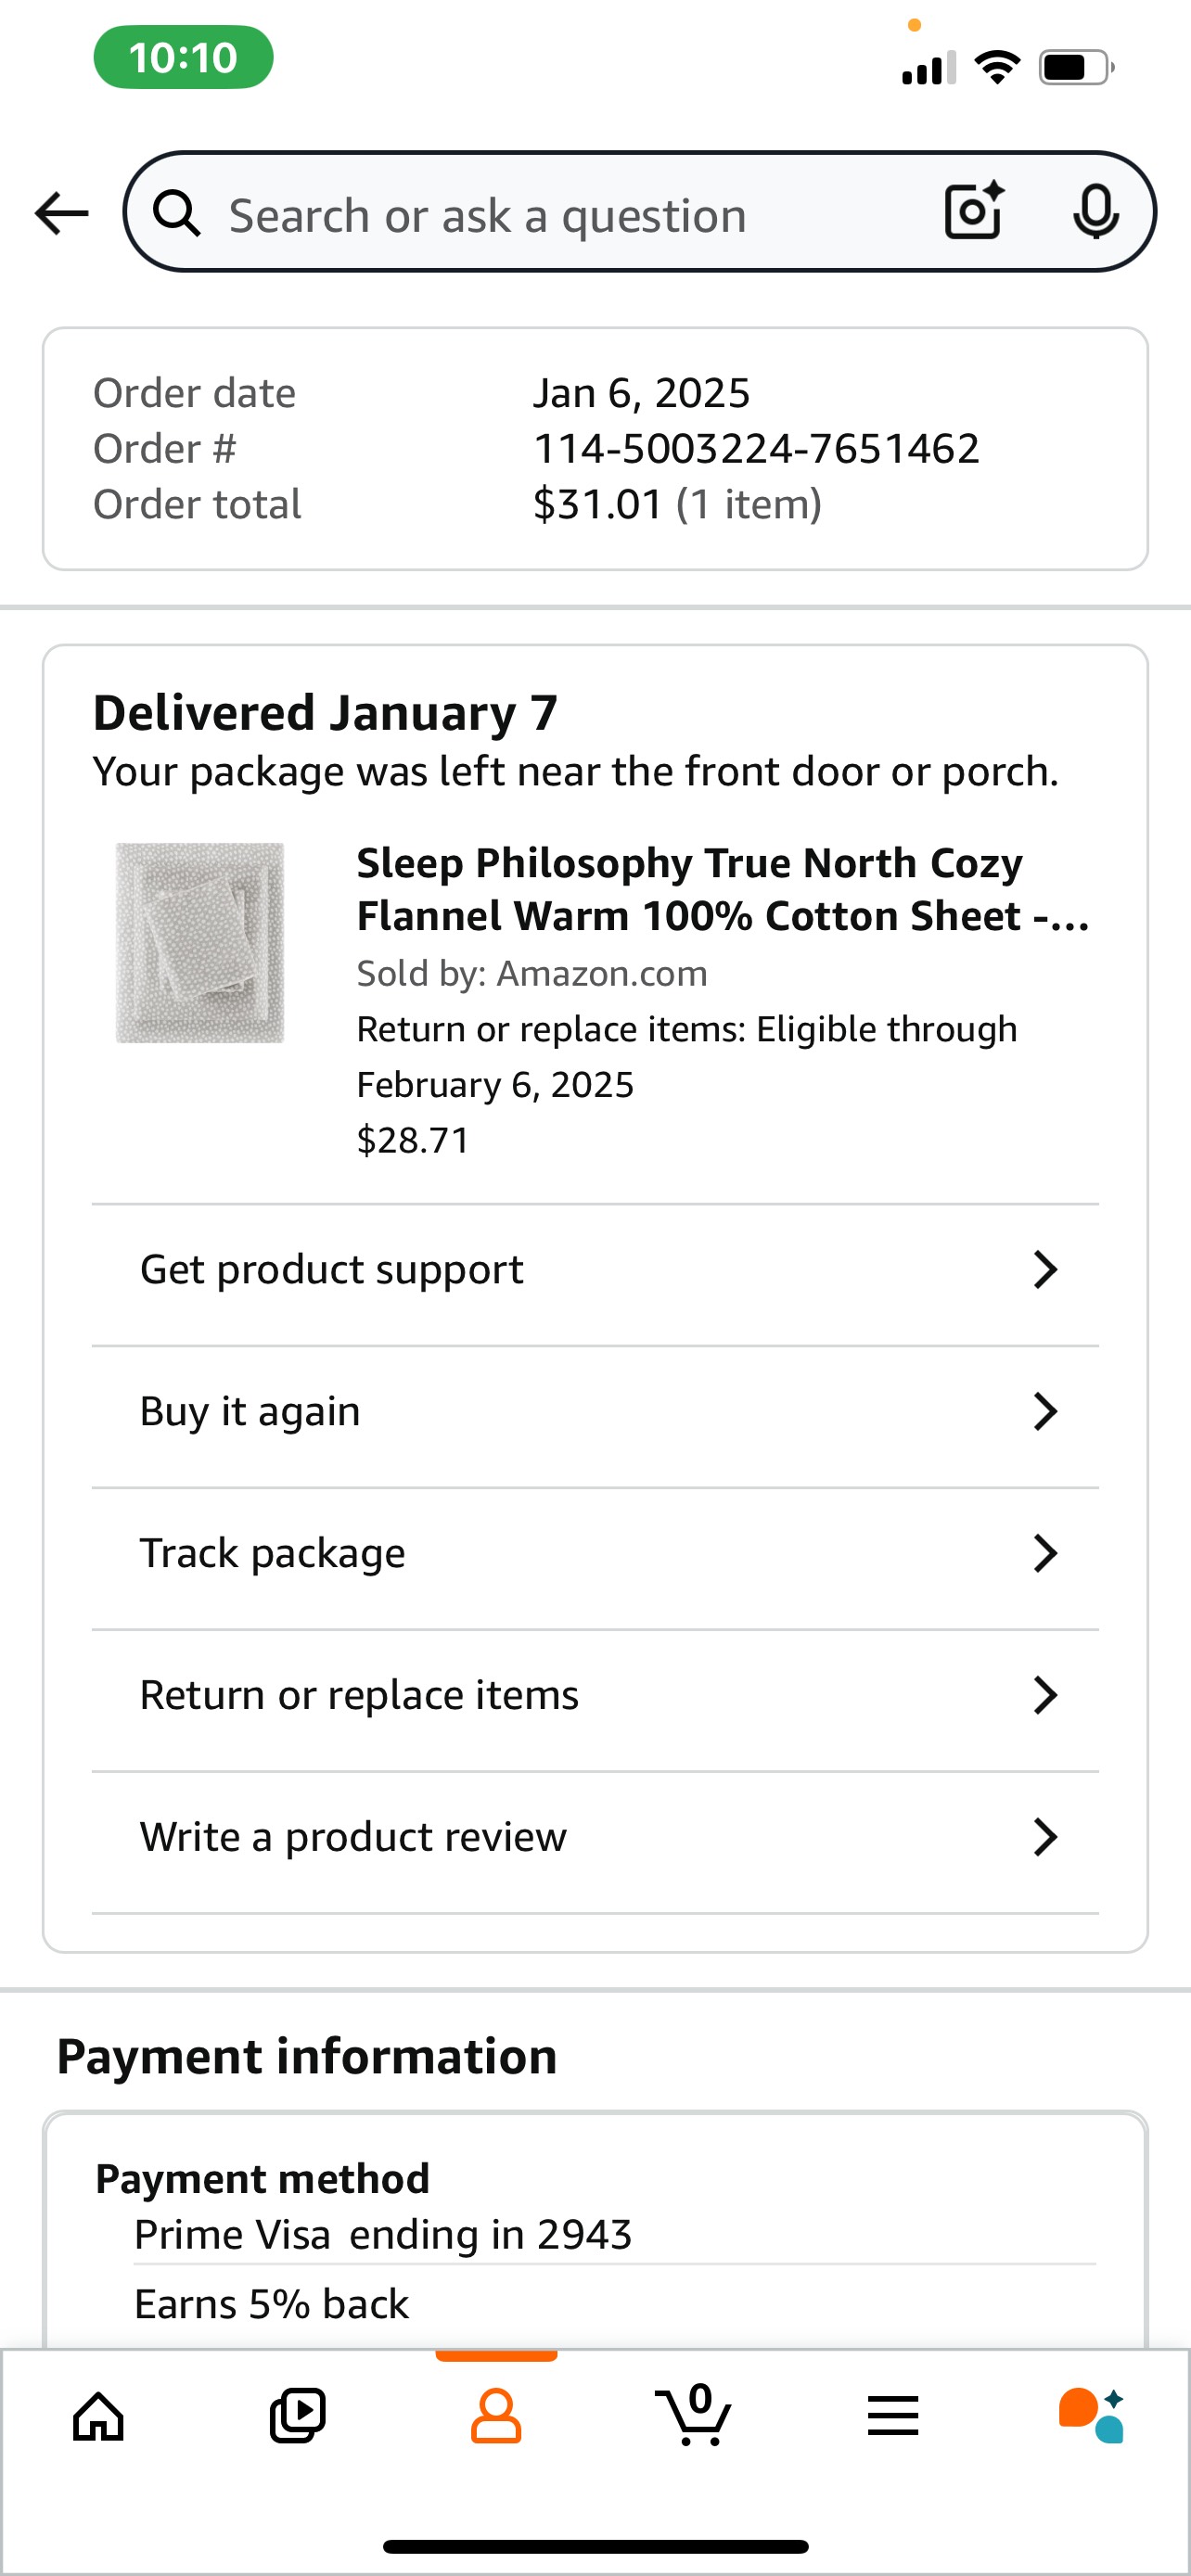The height and width of the screenshot is (2576, 1191).
Task: Tap the back arrow icon
Action: click(x=62, y=213)
